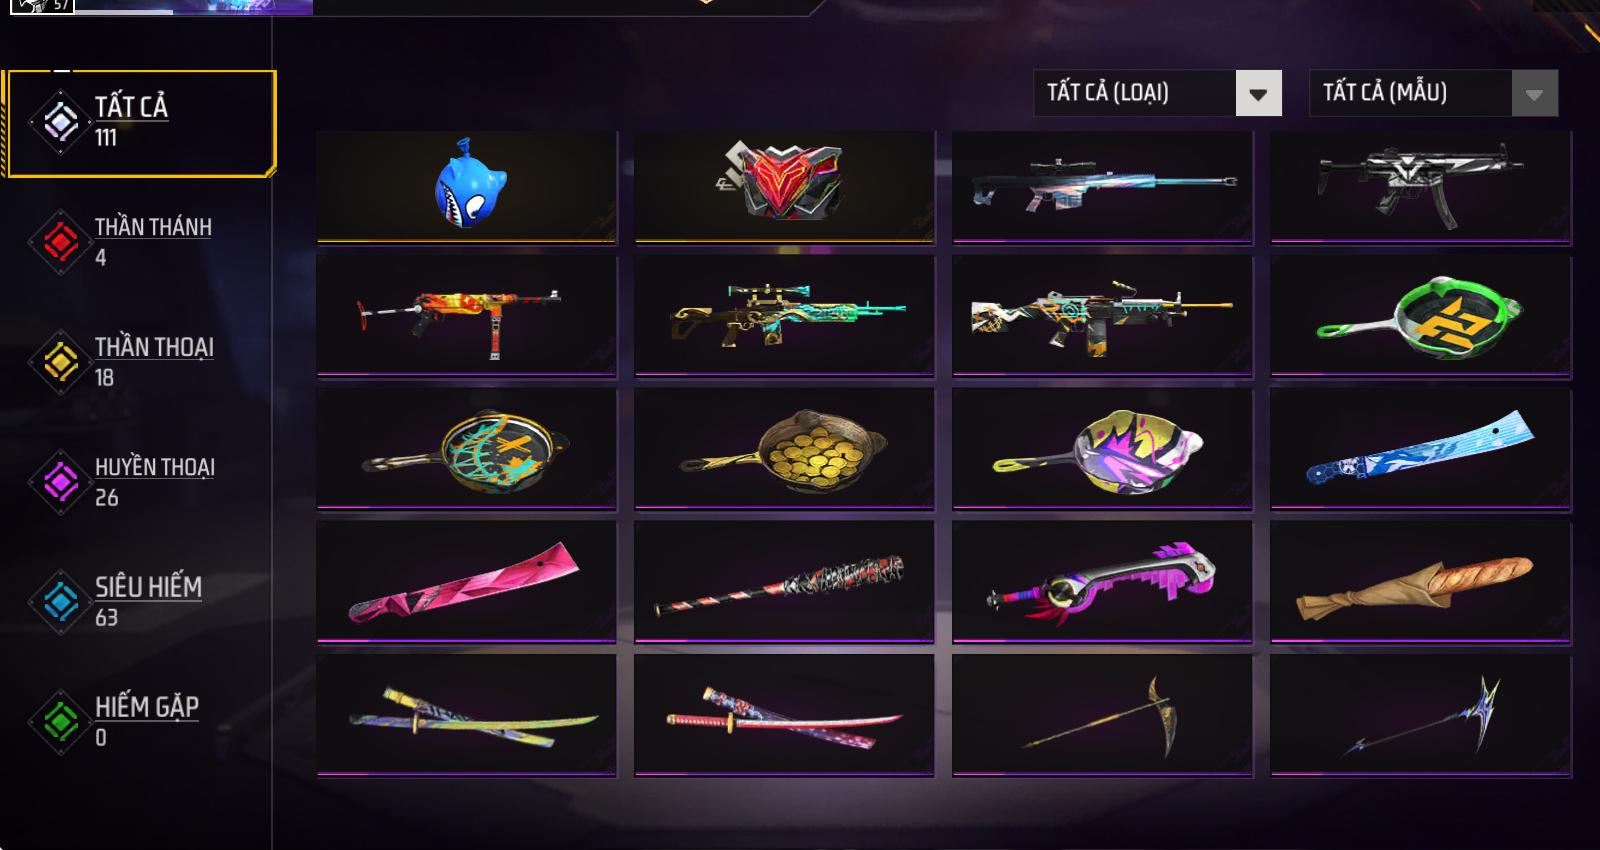Open the Tất Cả (Loại) dropdown arrow

coord(1258,94)
